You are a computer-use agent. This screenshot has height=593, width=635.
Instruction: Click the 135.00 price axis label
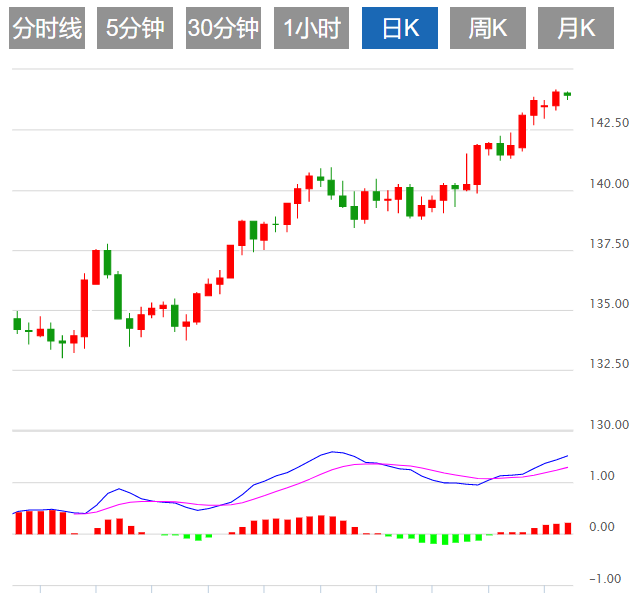[608, 304]
